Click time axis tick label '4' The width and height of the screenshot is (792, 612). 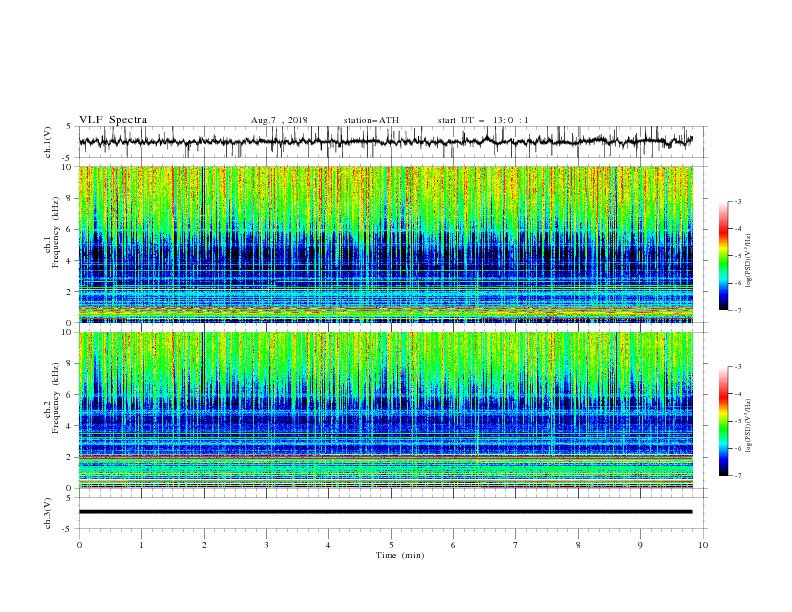point(328,545)
